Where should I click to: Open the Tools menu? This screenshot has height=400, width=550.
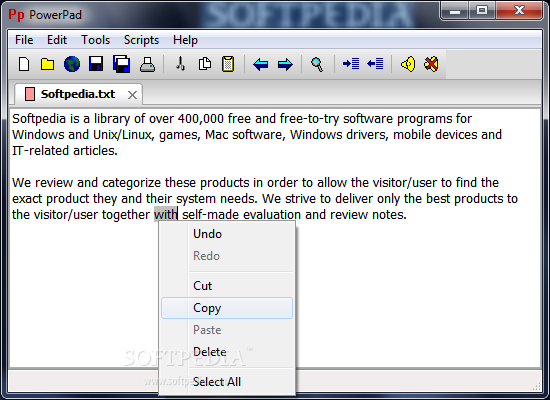(x=95, y=40)
